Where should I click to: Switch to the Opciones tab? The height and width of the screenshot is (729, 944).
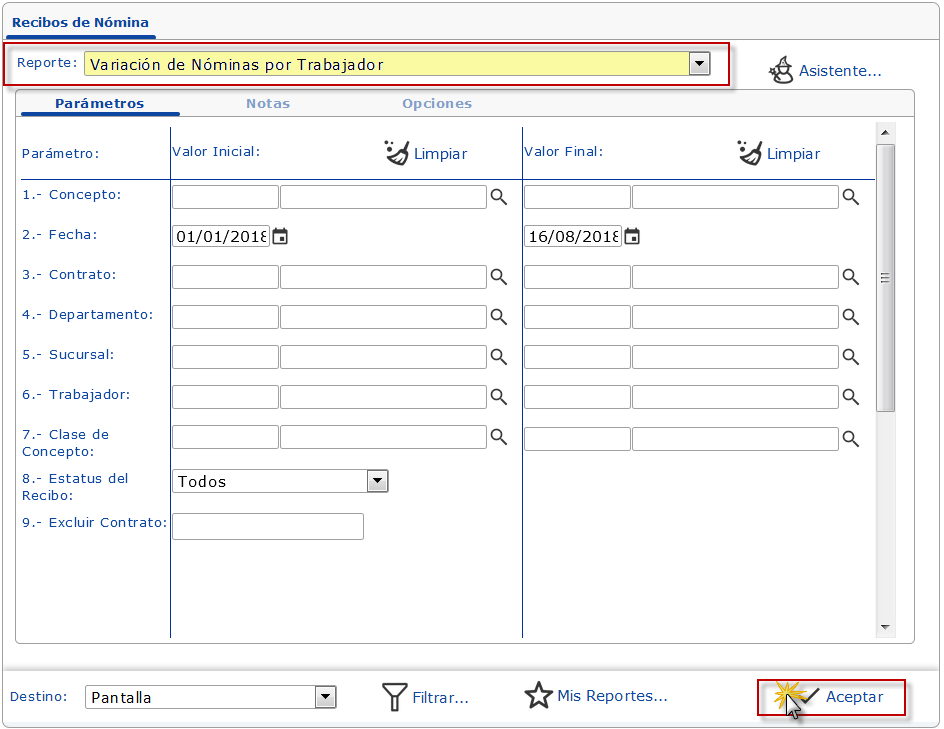(x=436, y=104)
